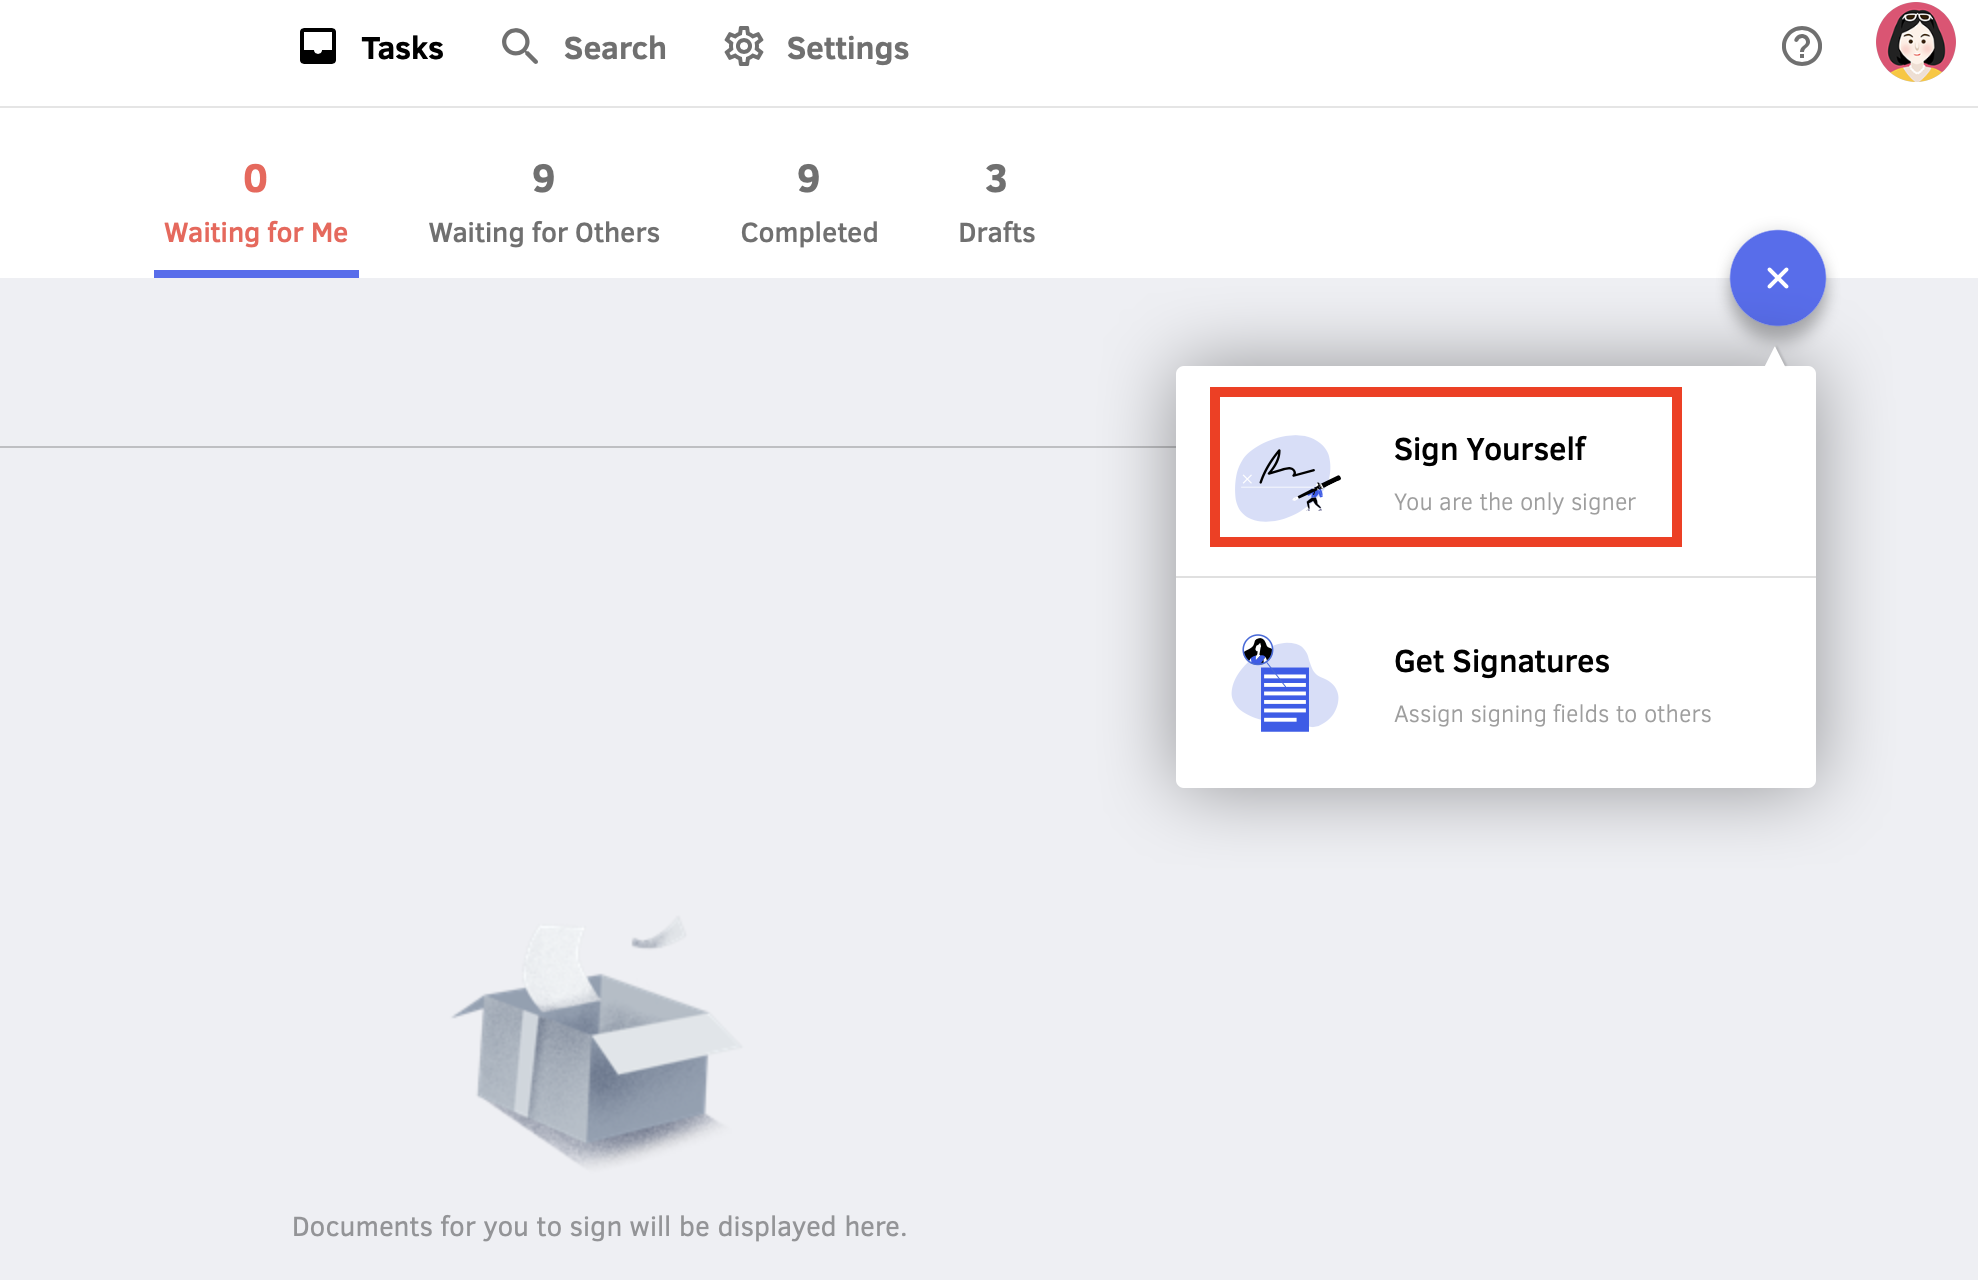Open the Search magnifier icon
Screen dimensions: 1978x1280
tap(519, 46)
